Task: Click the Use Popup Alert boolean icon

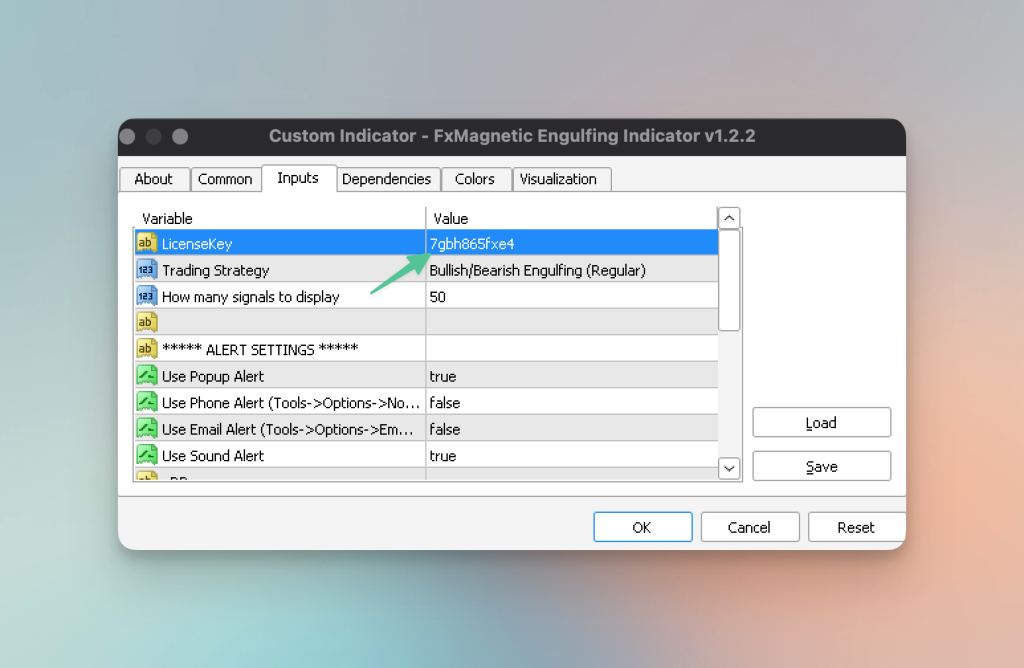Action: coord(147,376)
